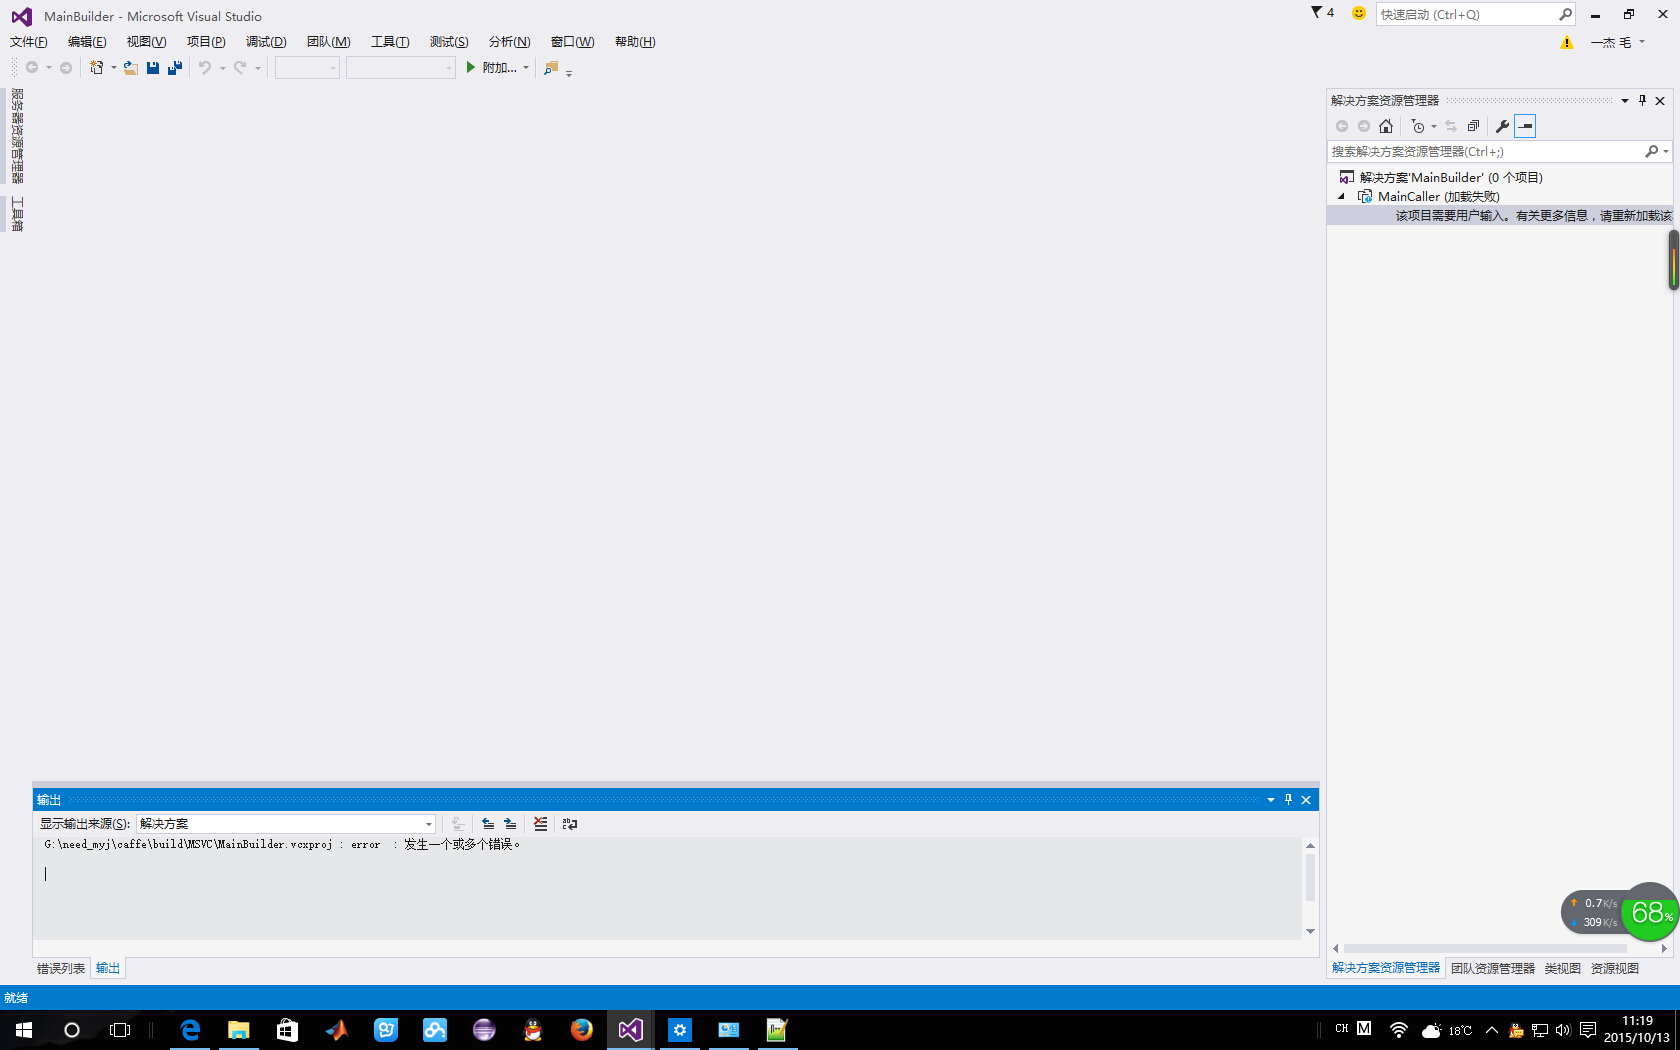This screenshot has width=1680, height=1050.
Task: Switch to 错误列表 tab
Action: [x=61, y=968]
